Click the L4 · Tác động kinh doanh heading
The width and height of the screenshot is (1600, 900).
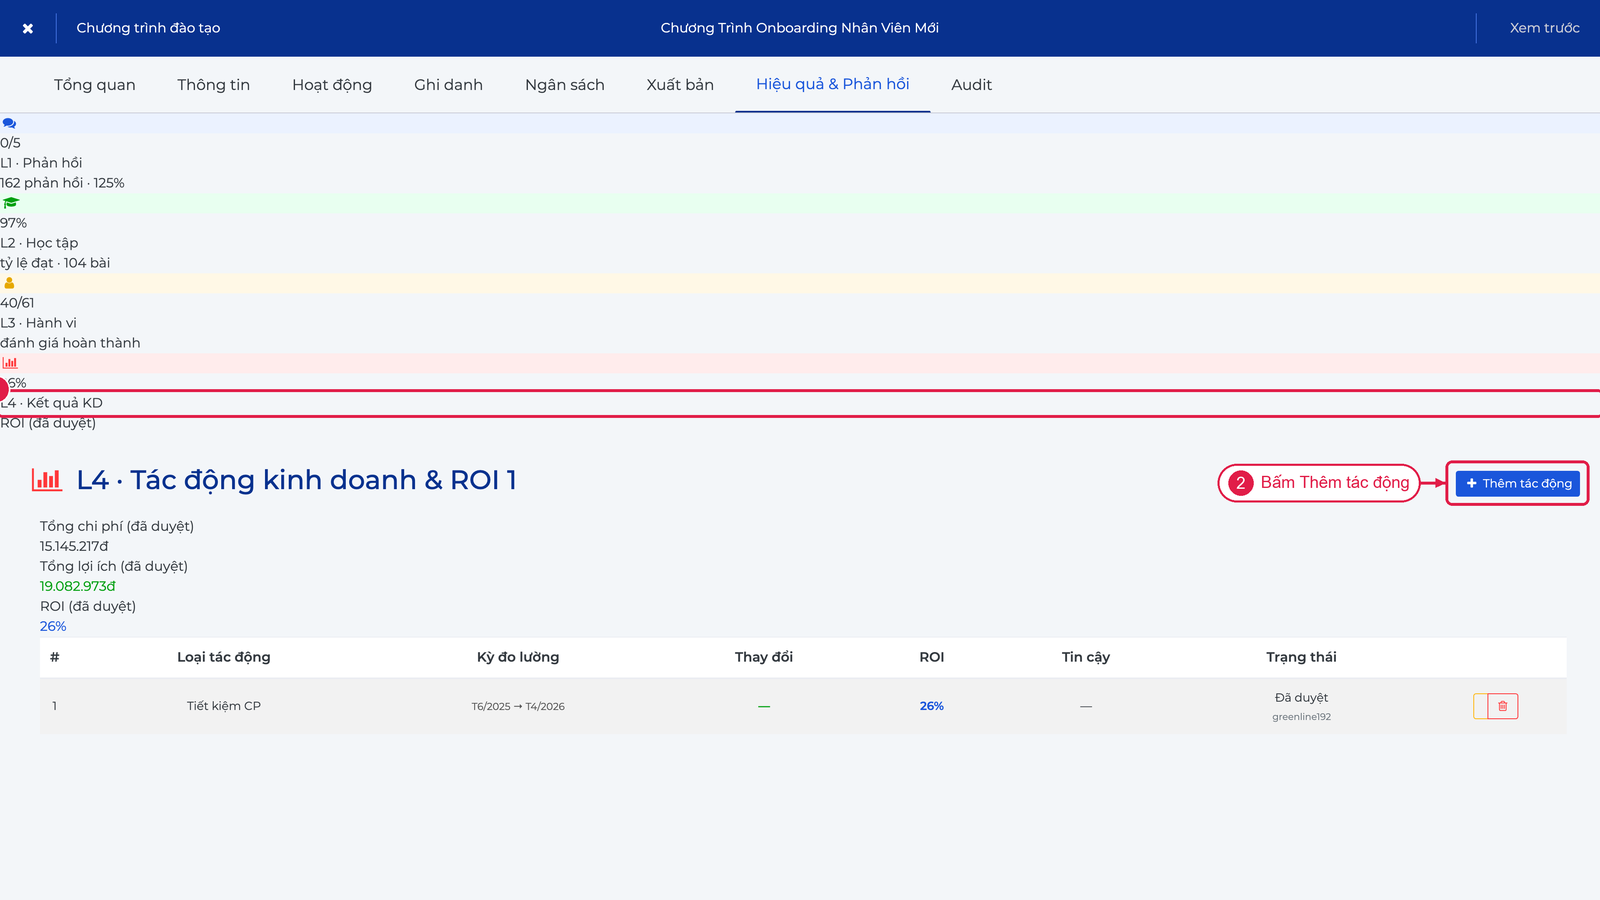pyautogui.click(x=297, y=480)
